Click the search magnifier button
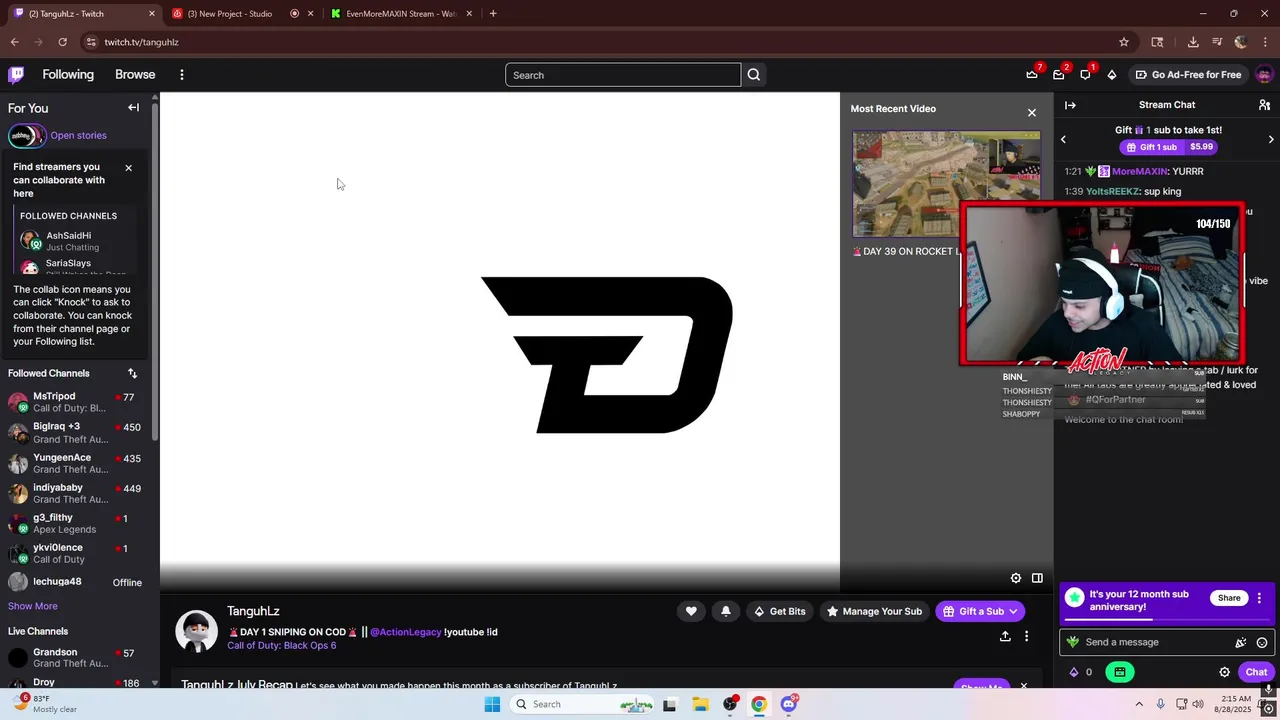 pos(754,75)
